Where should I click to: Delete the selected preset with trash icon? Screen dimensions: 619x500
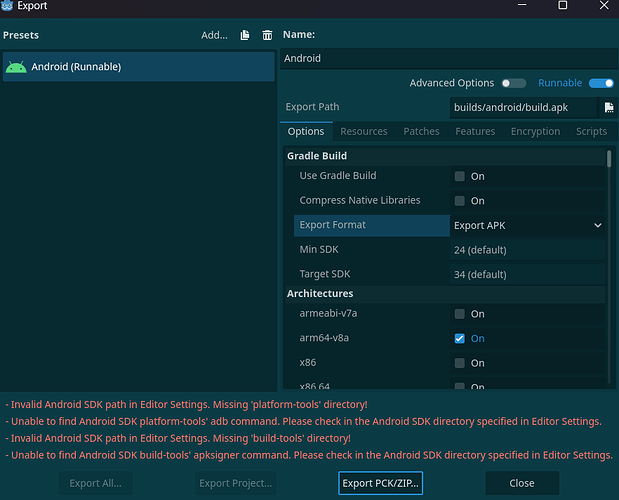point(267,35)
